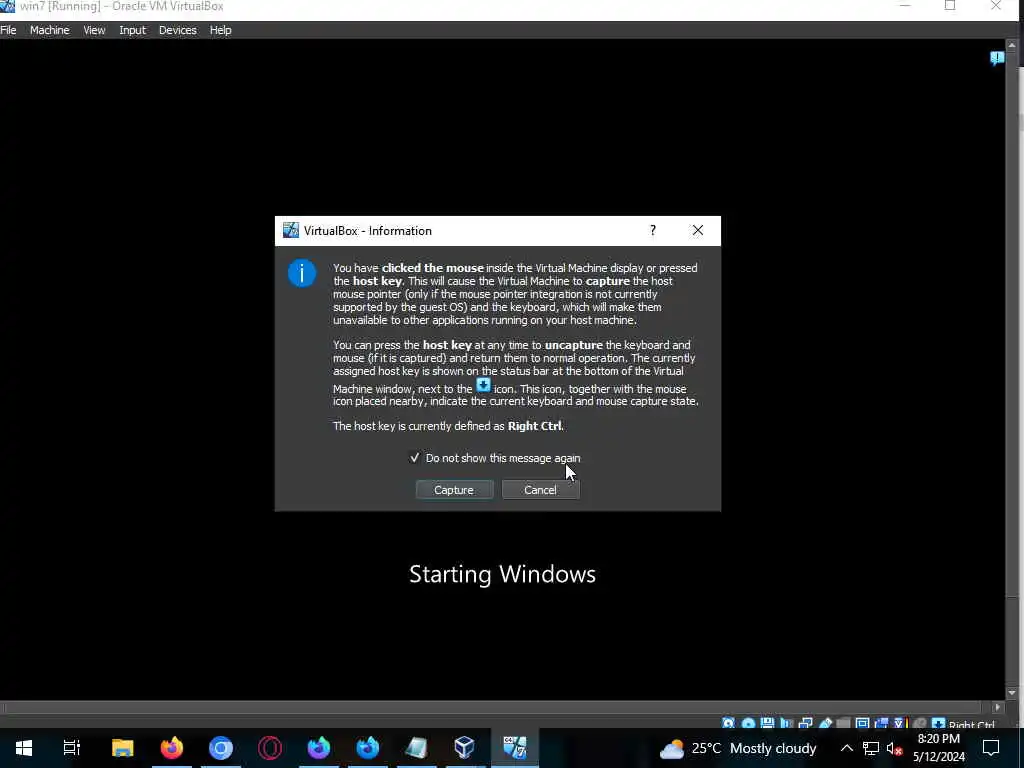
Task: Click the display settings status icon
Action: coord(863,724)
